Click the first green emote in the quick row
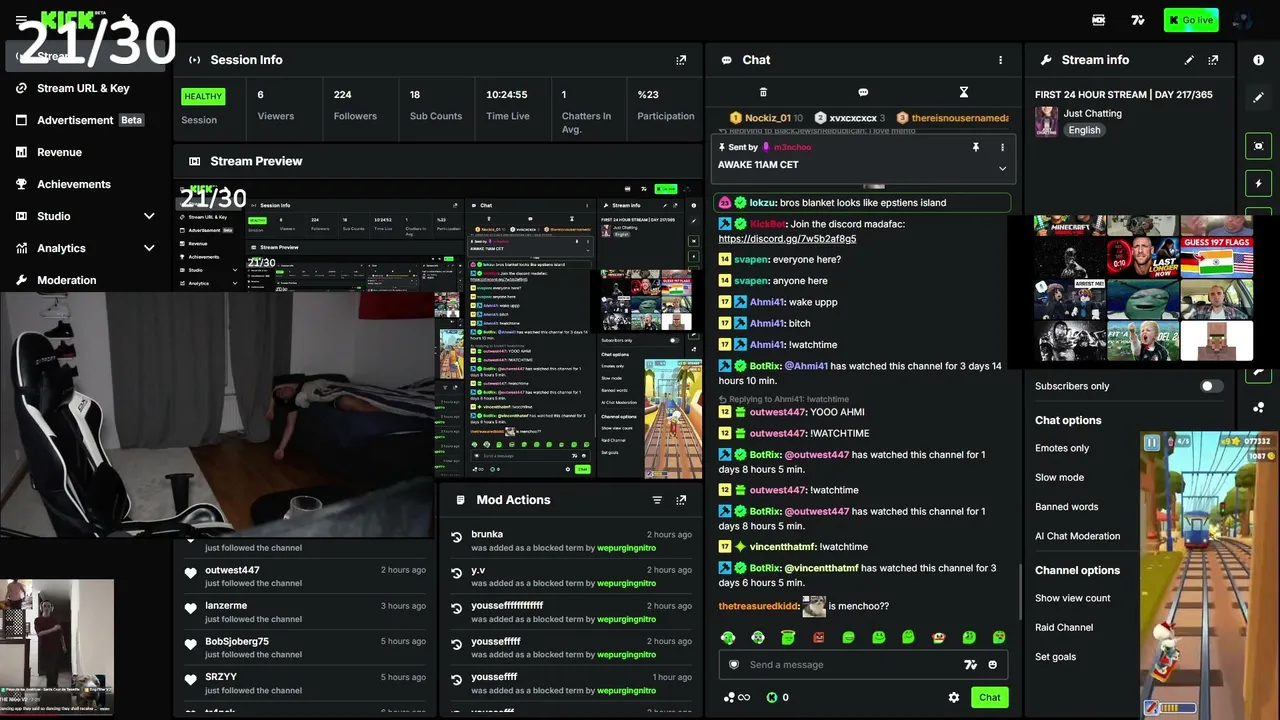 (x=728, y=637)
